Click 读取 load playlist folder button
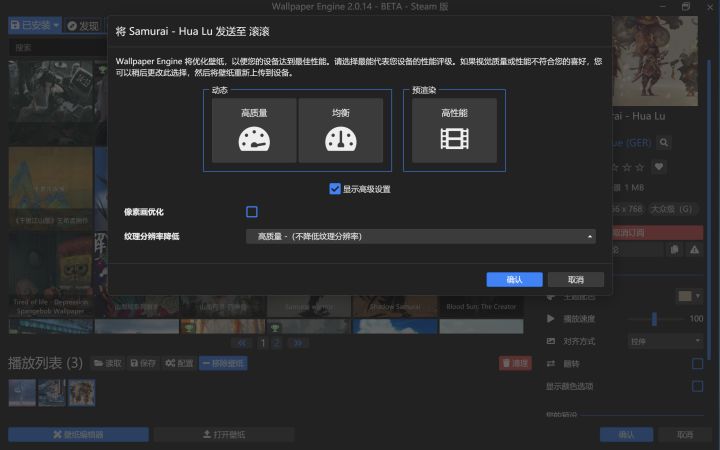Viewport: 720px width, 450px height. tap(108, 363)
